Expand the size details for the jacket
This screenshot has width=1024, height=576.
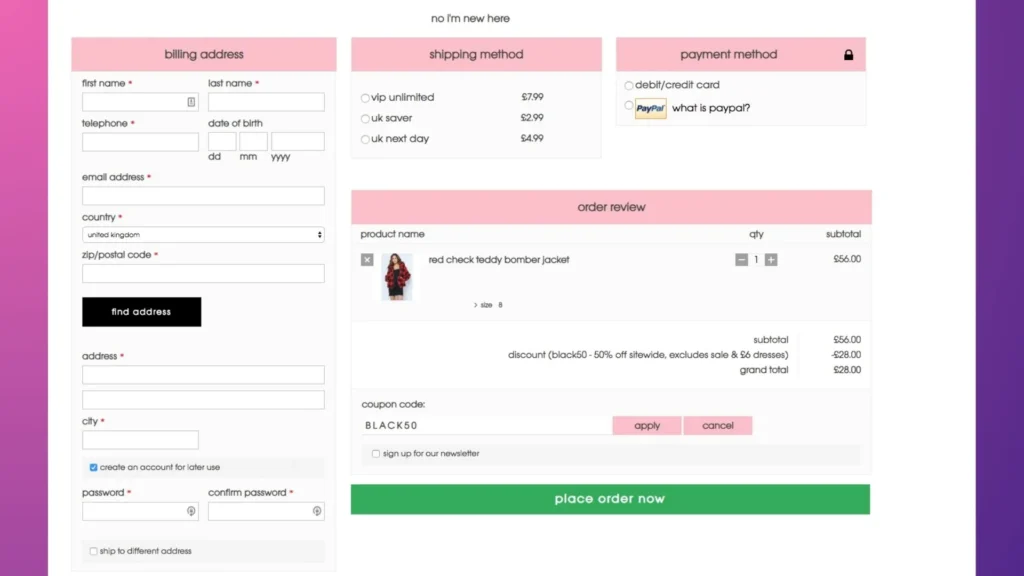[x=486, y=304]
